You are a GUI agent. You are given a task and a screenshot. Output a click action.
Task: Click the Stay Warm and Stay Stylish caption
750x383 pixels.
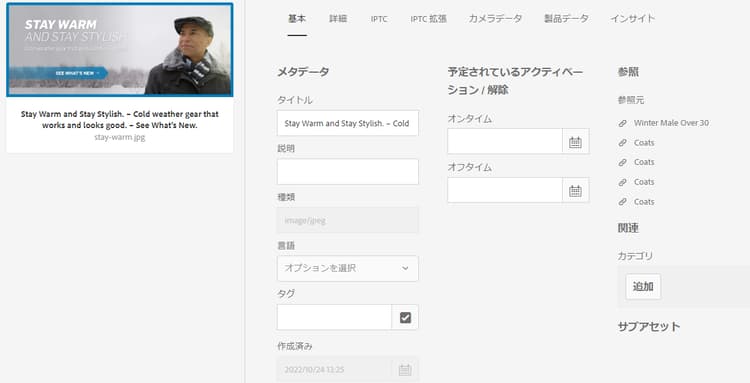[x=120, y=120]
